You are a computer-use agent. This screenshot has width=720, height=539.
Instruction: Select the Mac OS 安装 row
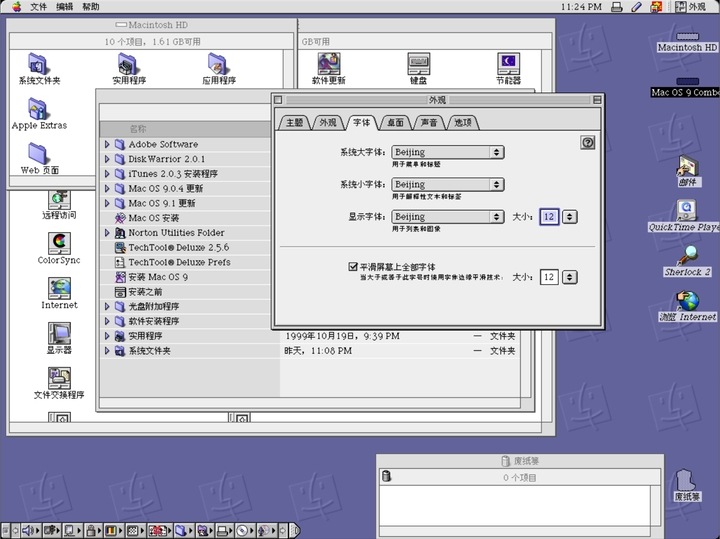pyautogui.click(x=186, y=218)
